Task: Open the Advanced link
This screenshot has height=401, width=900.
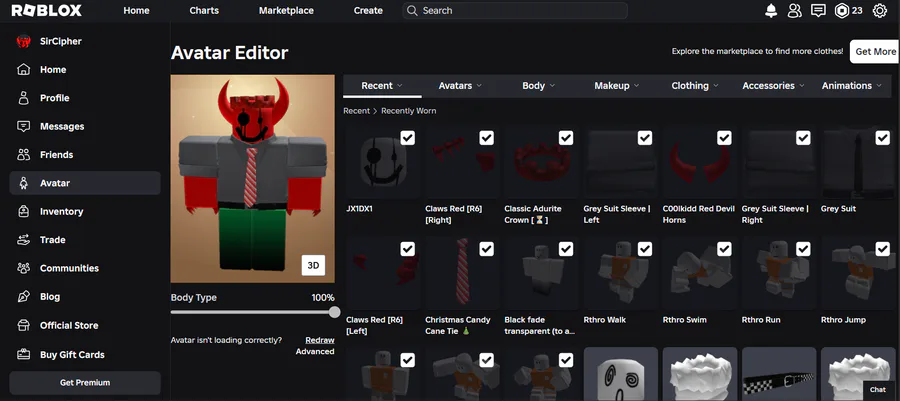Action: pyautogui.click(x=315, y=351)
